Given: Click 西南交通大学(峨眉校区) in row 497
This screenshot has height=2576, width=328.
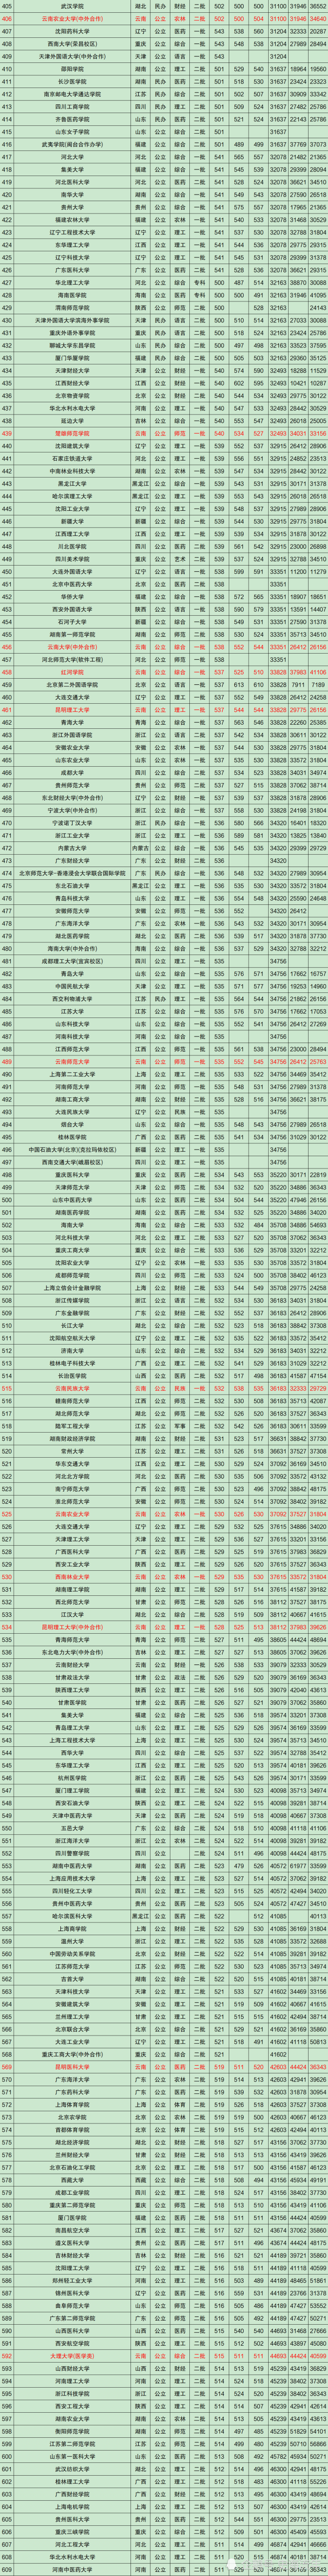Looking at the screenshot, I should coord(72,1161).
